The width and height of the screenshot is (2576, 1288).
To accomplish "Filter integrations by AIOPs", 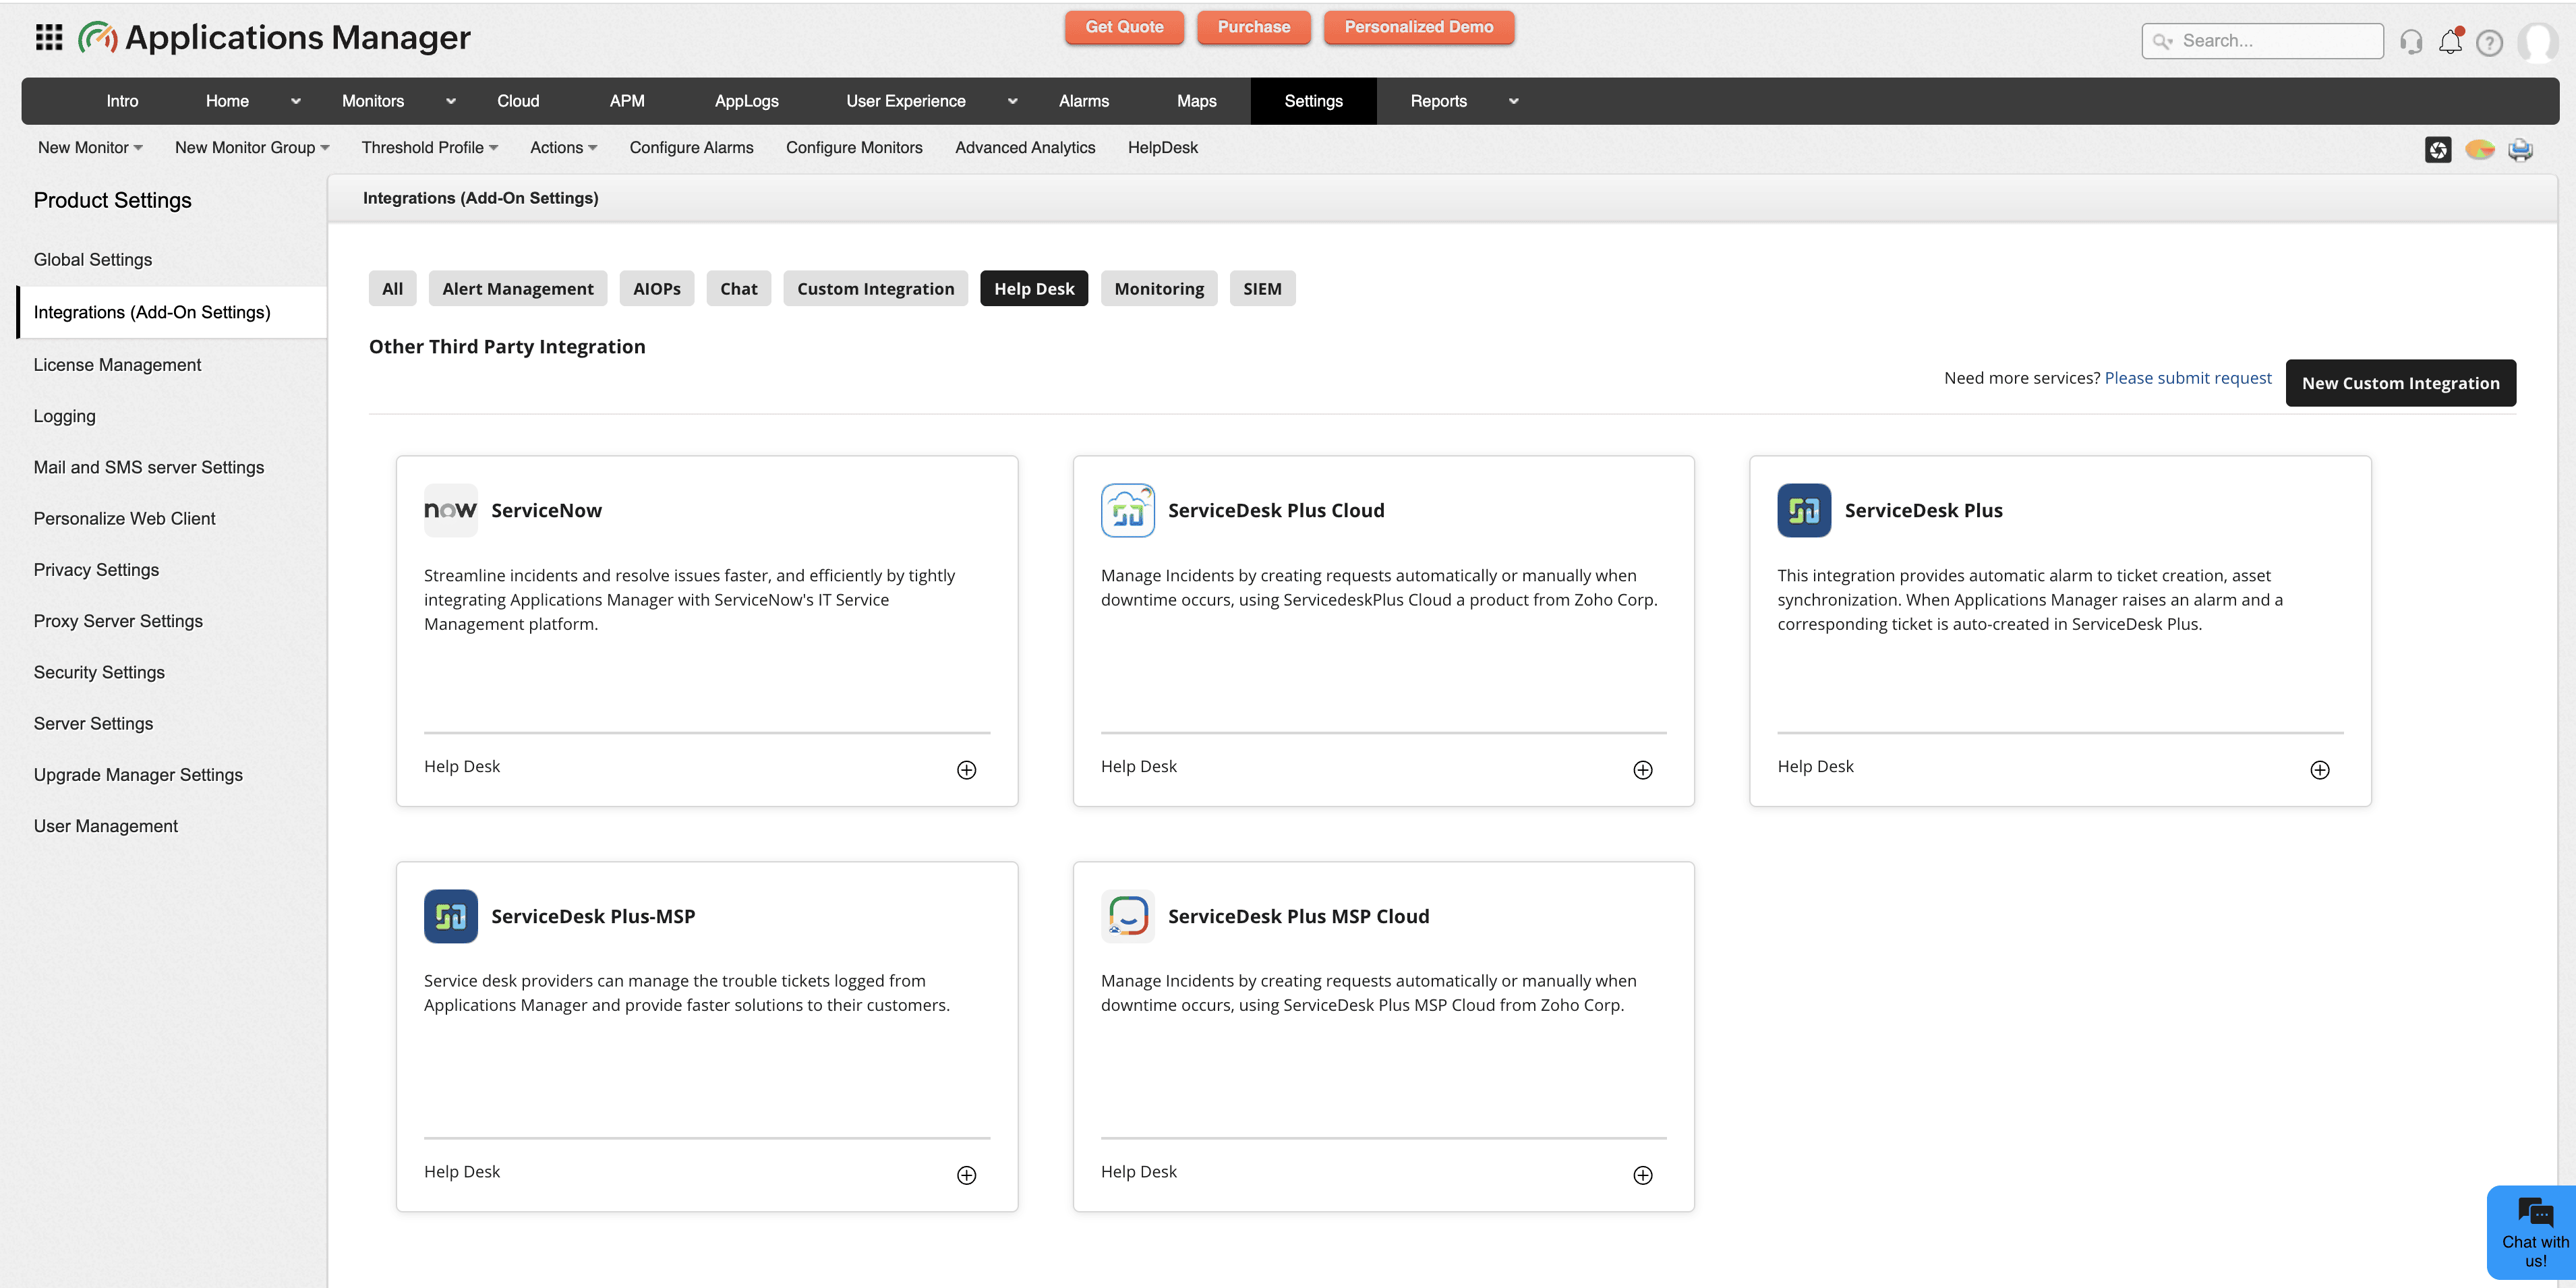I will tap(657, 289).
